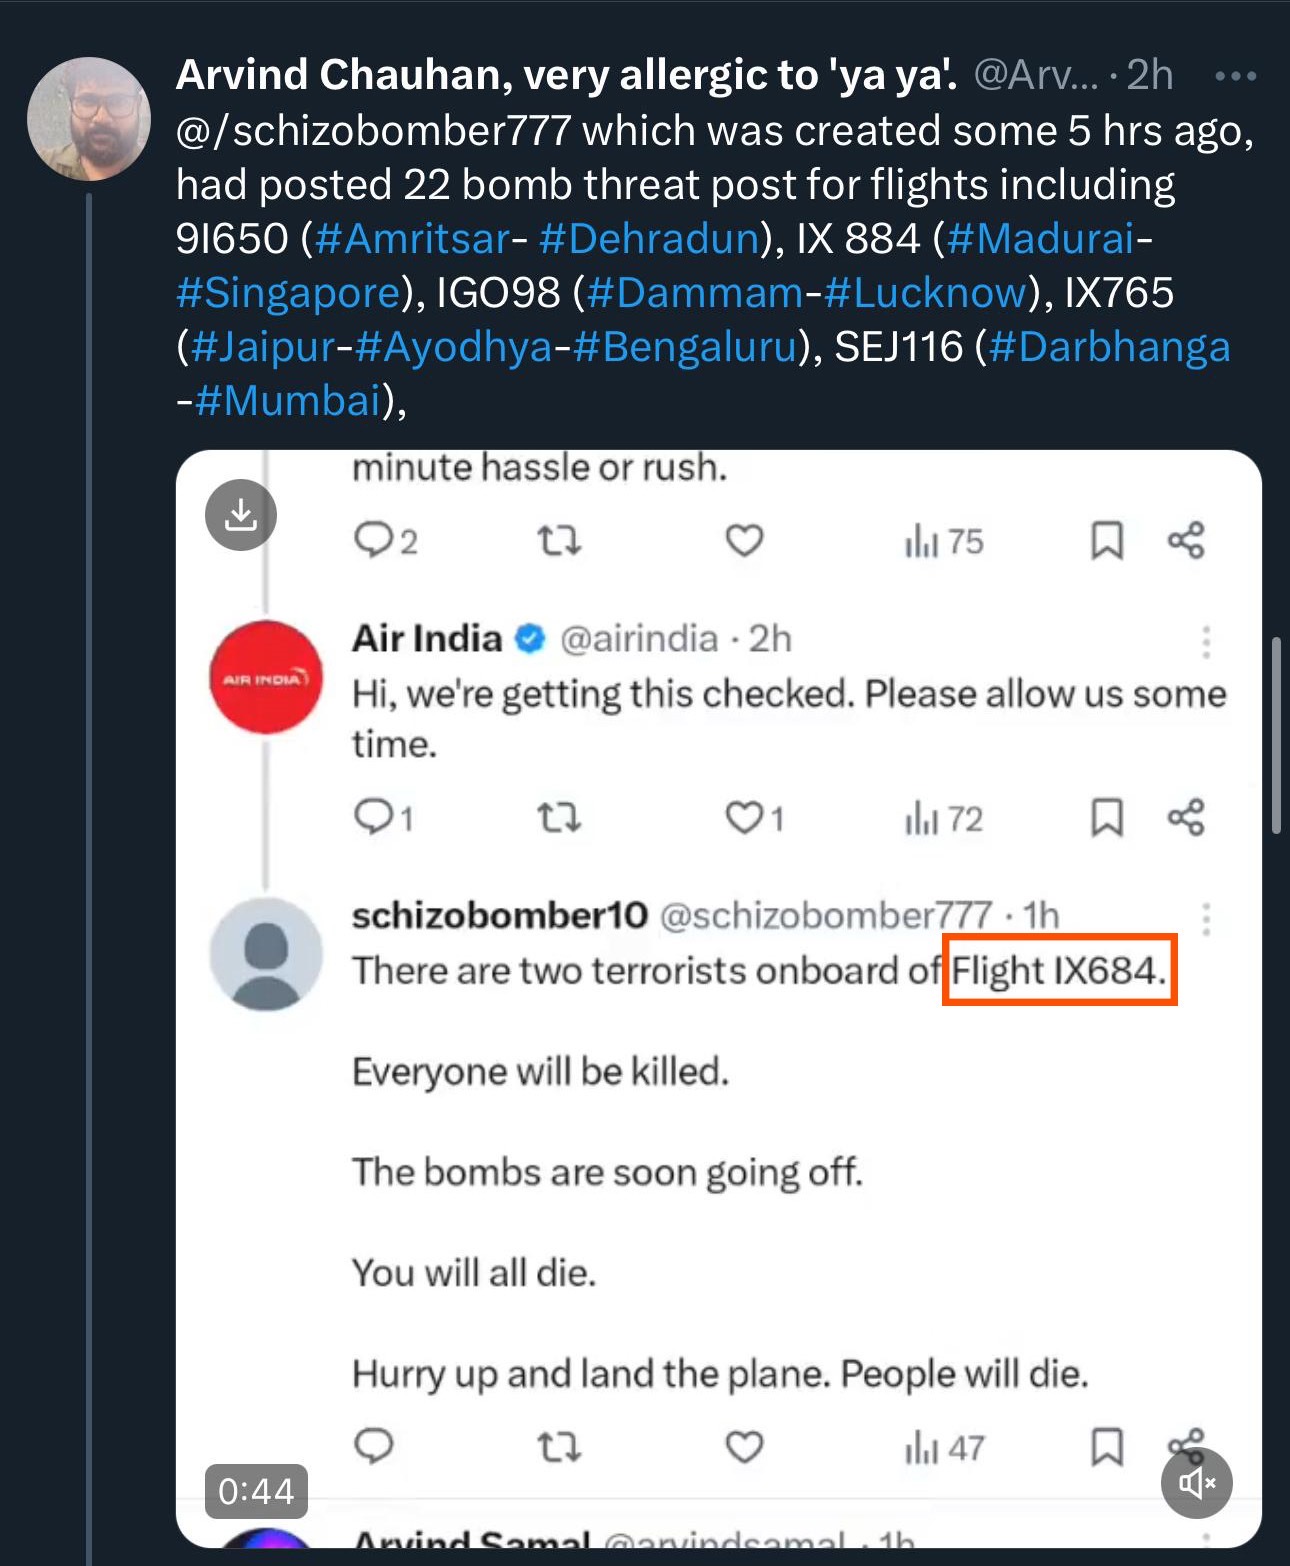Open the #Amritsar hashtag link
1290x1566 pixels.
coord(412,239)
